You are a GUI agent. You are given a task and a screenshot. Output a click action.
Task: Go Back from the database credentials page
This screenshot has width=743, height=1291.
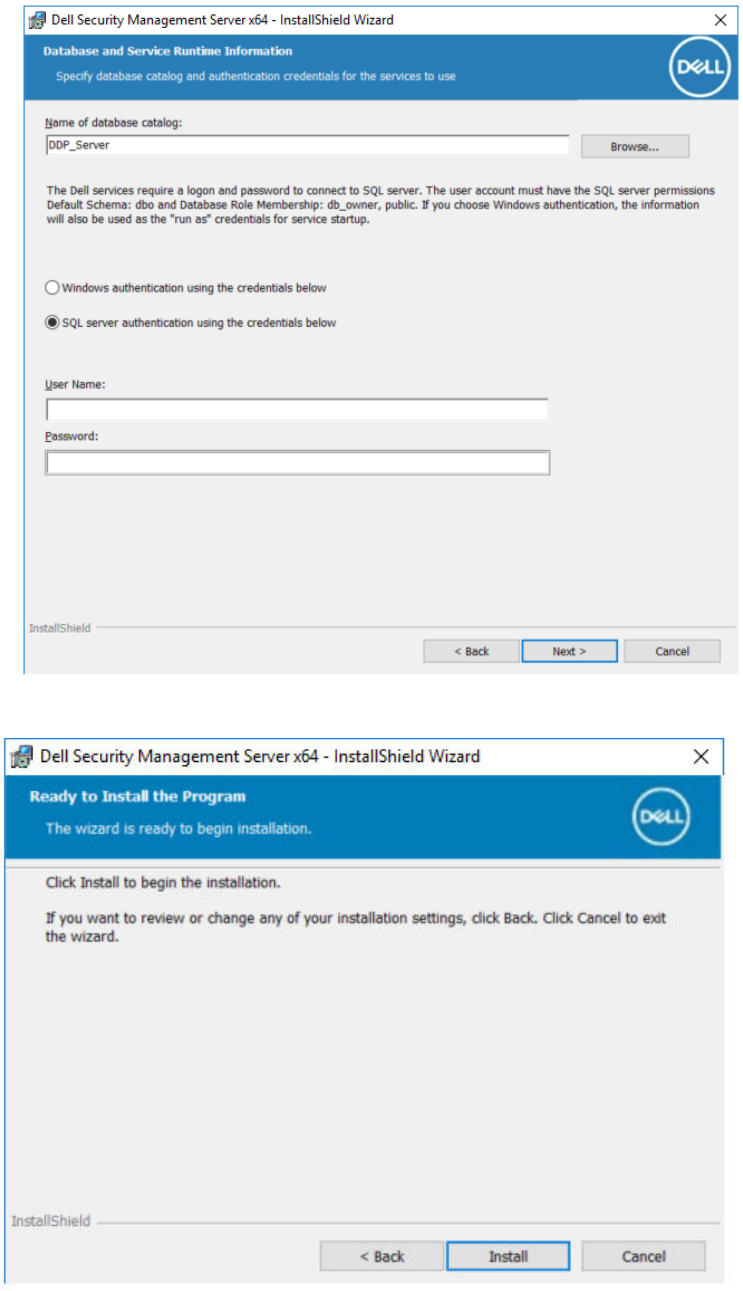coord(471,651)
